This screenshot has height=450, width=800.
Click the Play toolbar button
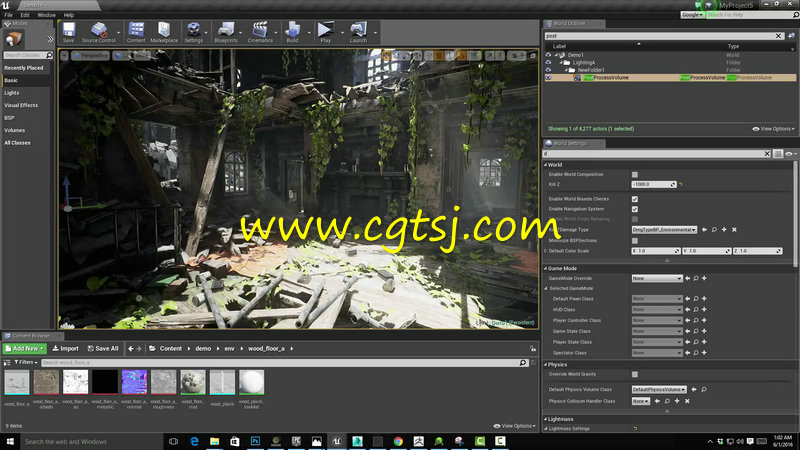click(x=325, y=32)
